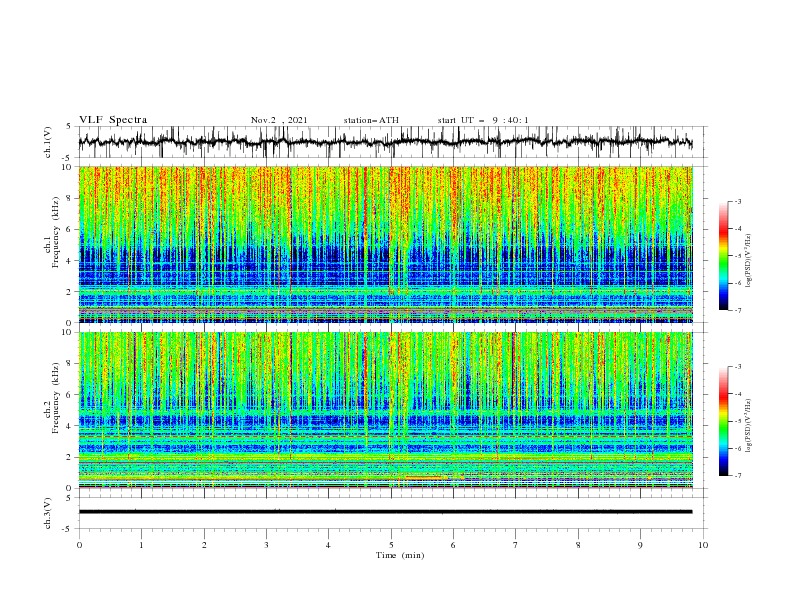The height and width of the screenshot is (612, 792).
Task: Click the "6" frequency tick of ch.2 spectrogram
Action: pyautogui.click(x=70, y=395)
